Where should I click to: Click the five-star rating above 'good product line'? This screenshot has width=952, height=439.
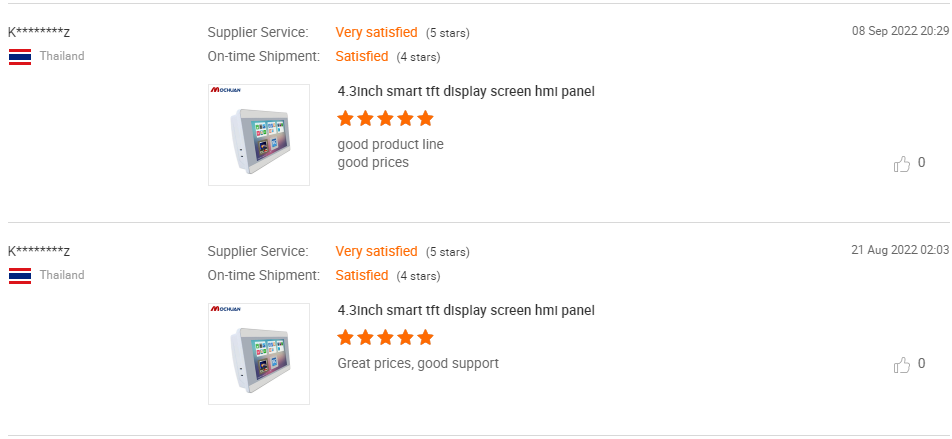[386, 119]
